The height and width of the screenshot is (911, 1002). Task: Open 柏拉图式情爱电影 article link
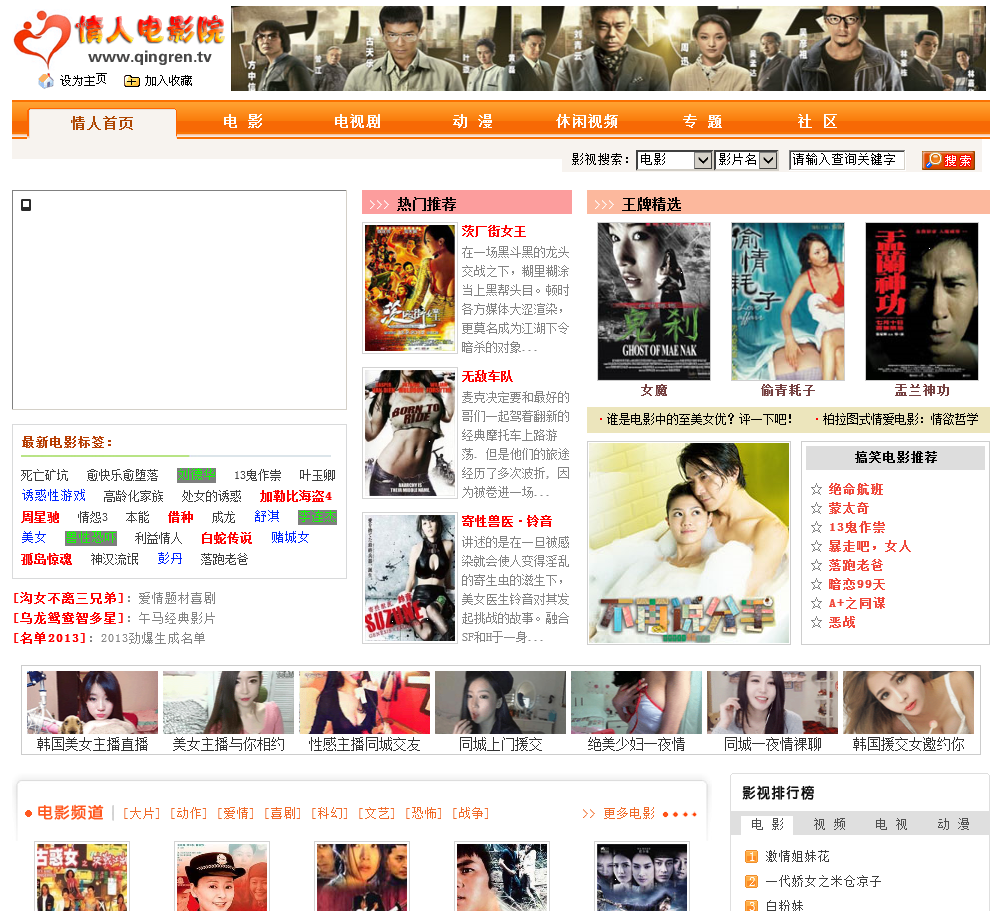[x=900, y=420]
